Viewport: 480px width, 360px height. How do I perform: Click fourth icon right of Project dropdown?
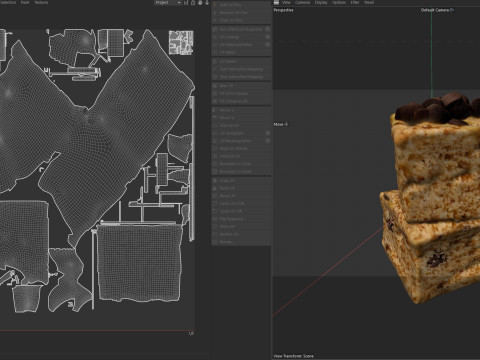coord(207,3)
